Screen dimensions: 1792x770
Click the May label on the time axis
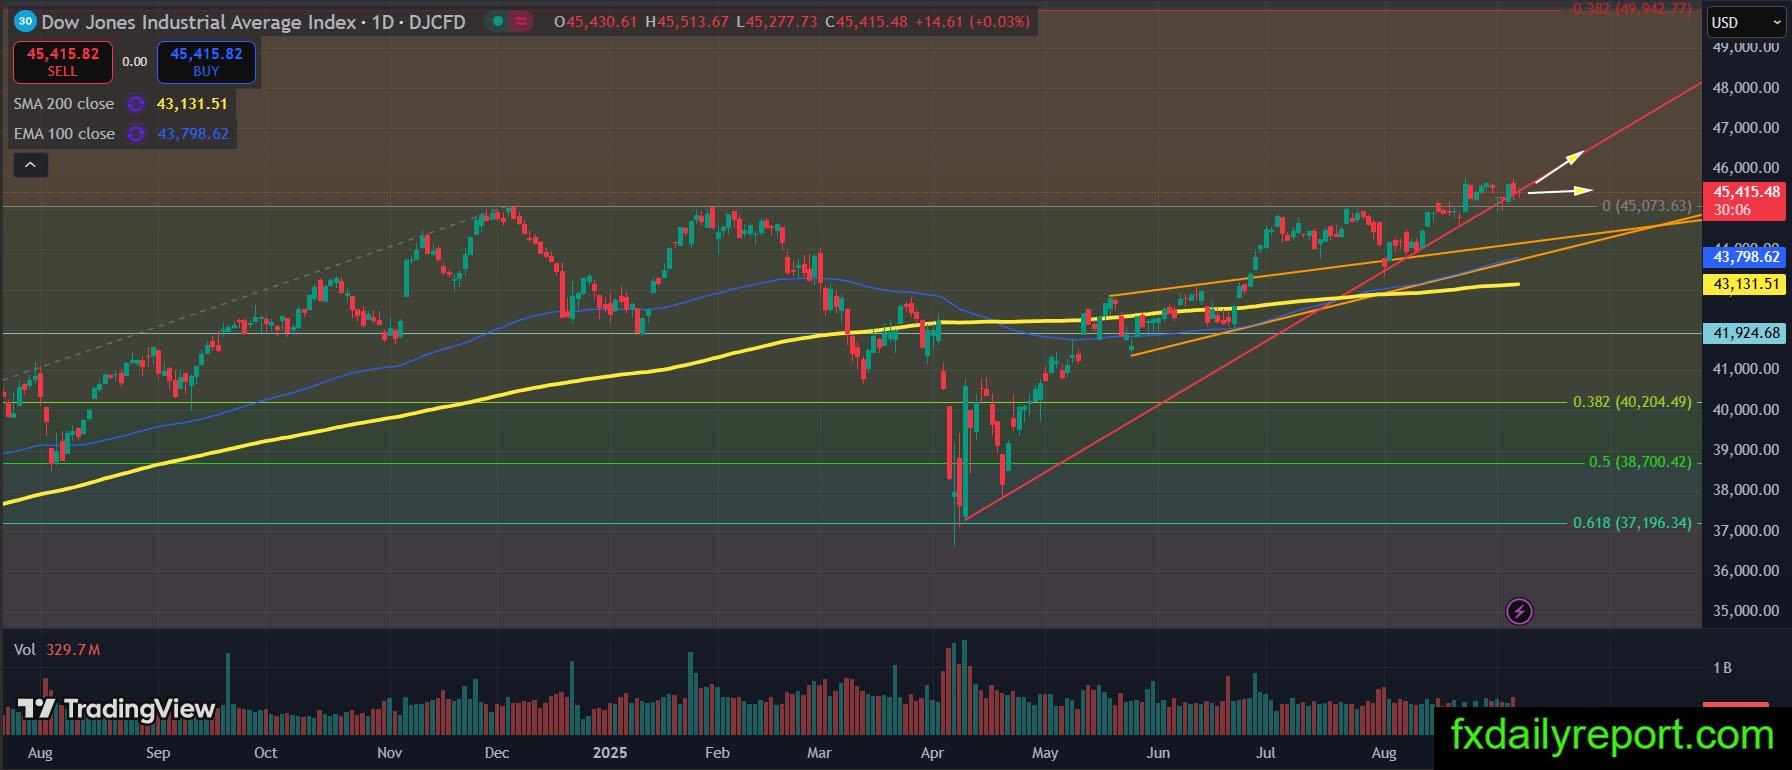pos(1045,753)
